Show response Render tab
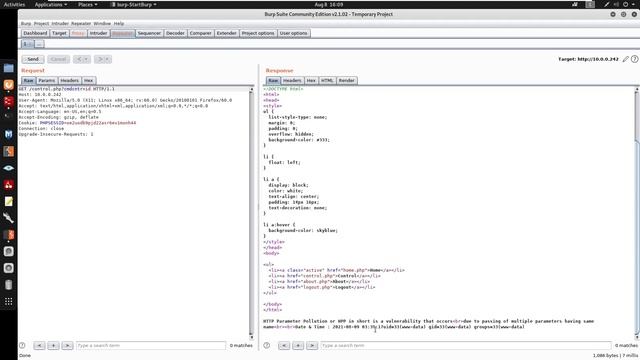Viewport: 640px width, 360px height. [x=347, y=80]
